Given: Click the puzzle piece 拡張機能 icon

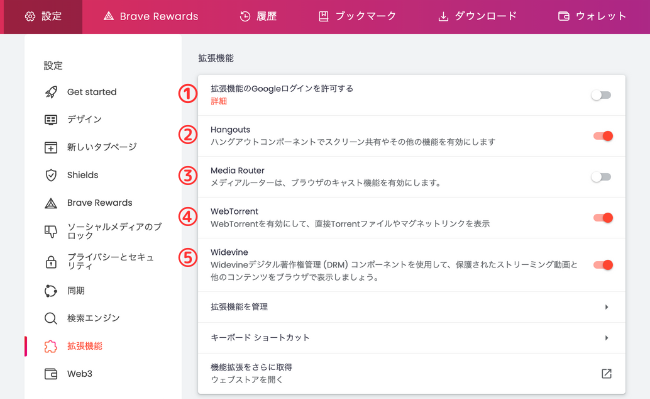Looking at the screenshot, I should 51,346.
